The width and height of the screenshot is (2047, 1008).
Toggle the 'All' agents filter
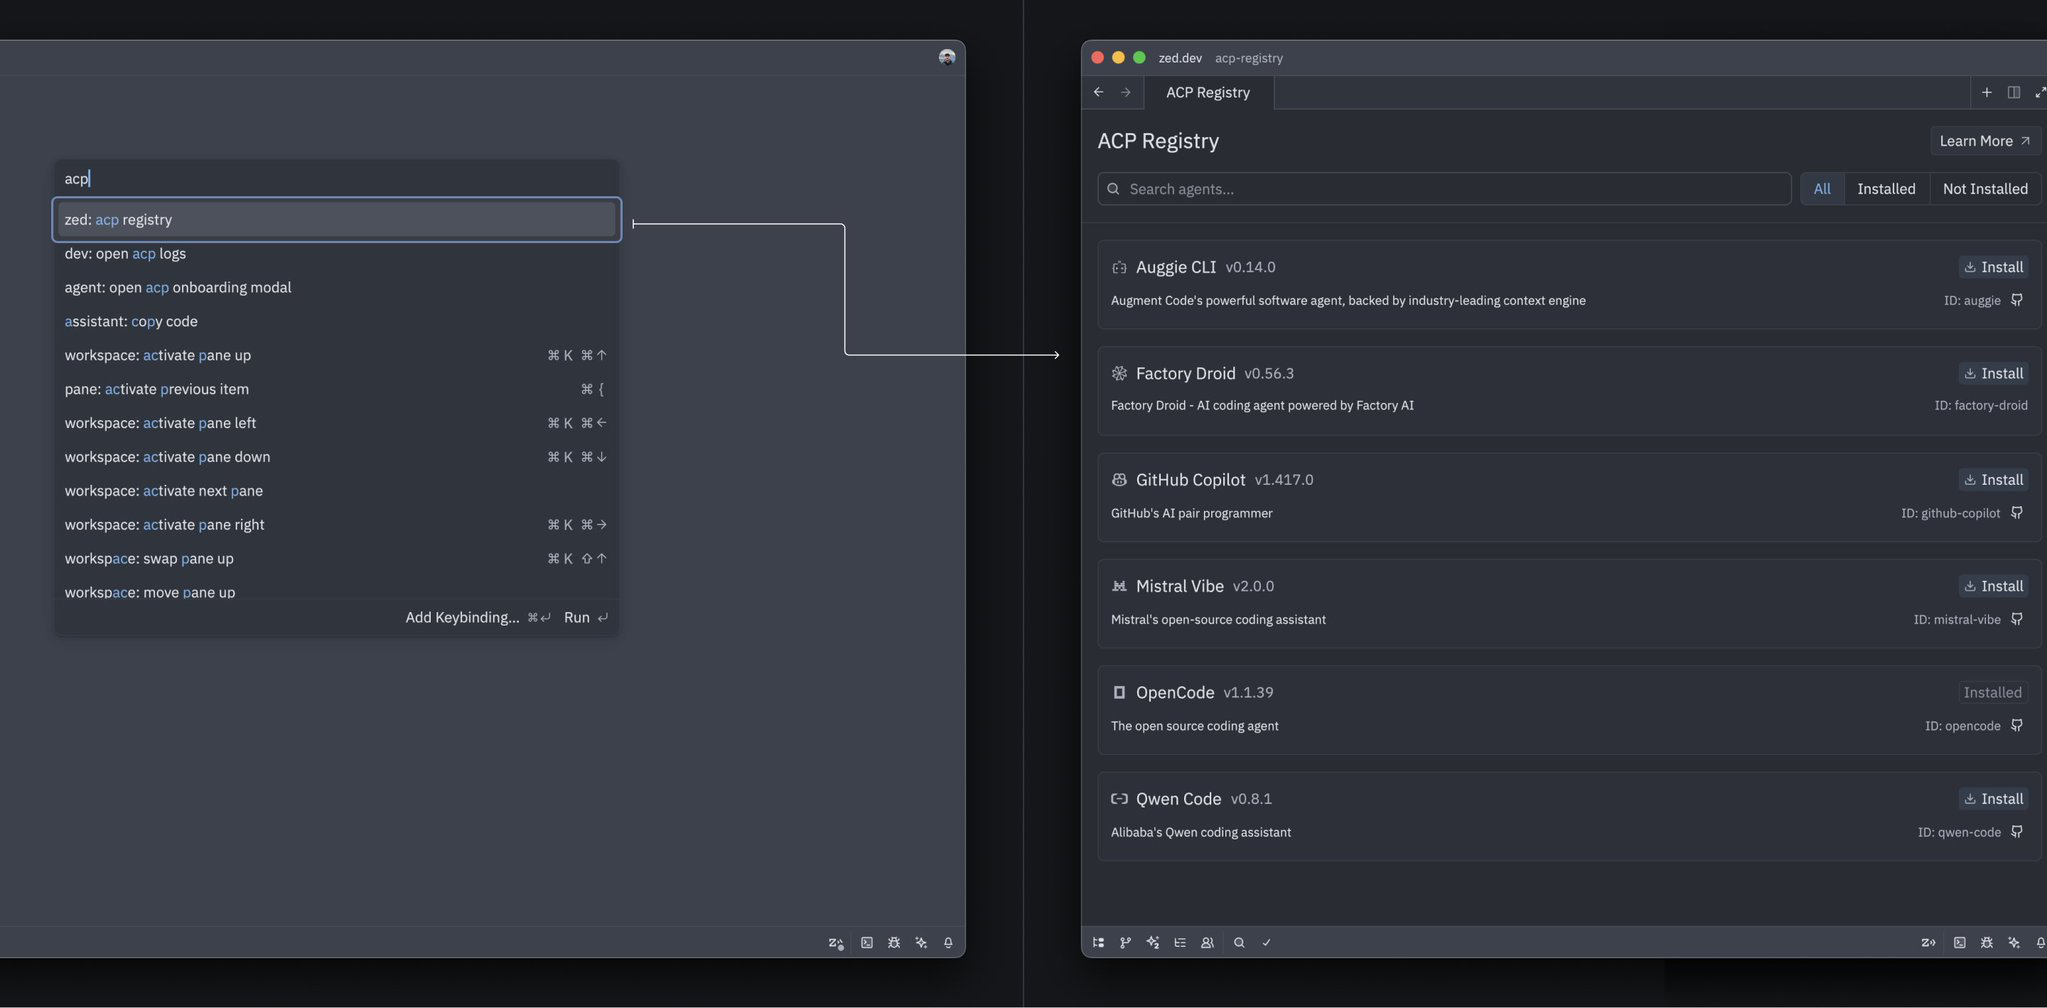point(1821,188)
